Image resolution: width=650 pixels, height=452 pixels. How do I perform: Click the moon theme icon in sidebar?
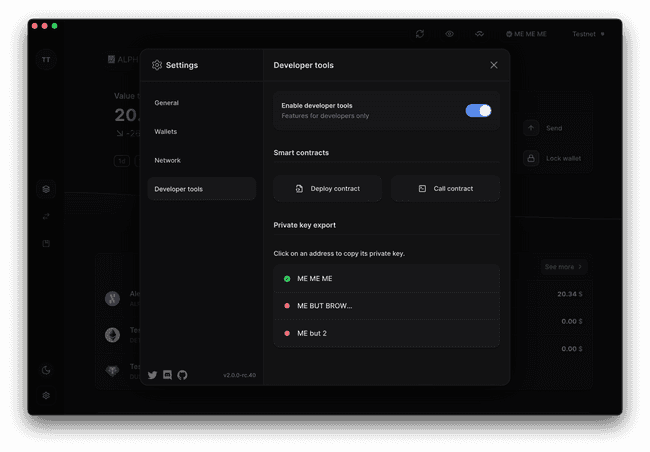point(46,370)
